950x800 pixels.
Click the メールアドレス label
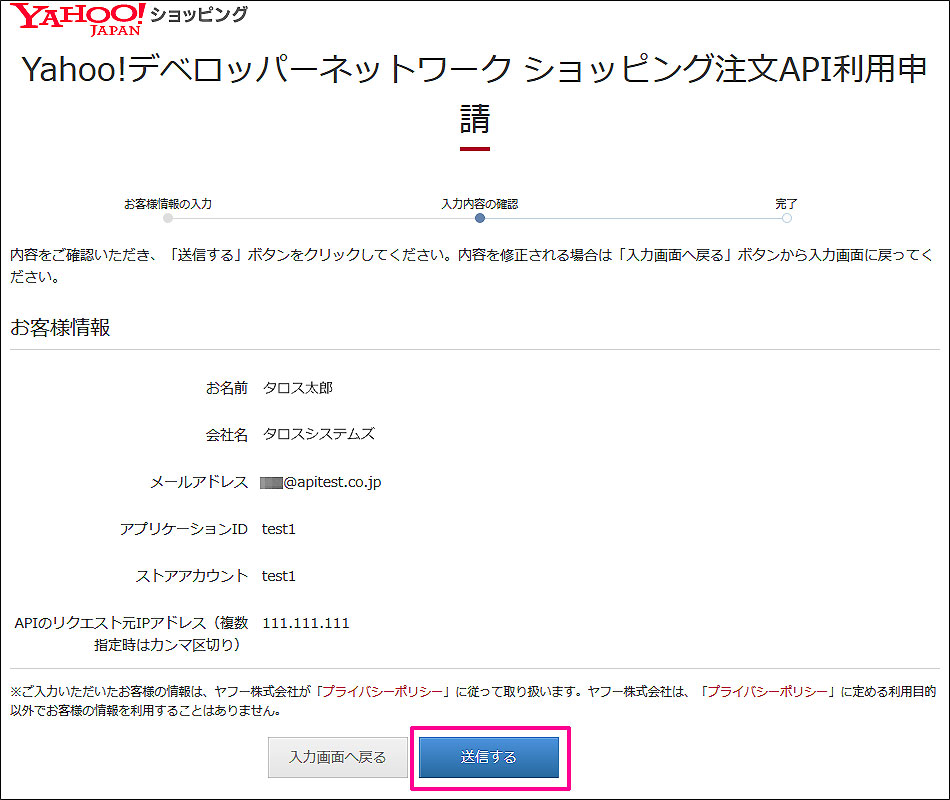pos(199,482)
